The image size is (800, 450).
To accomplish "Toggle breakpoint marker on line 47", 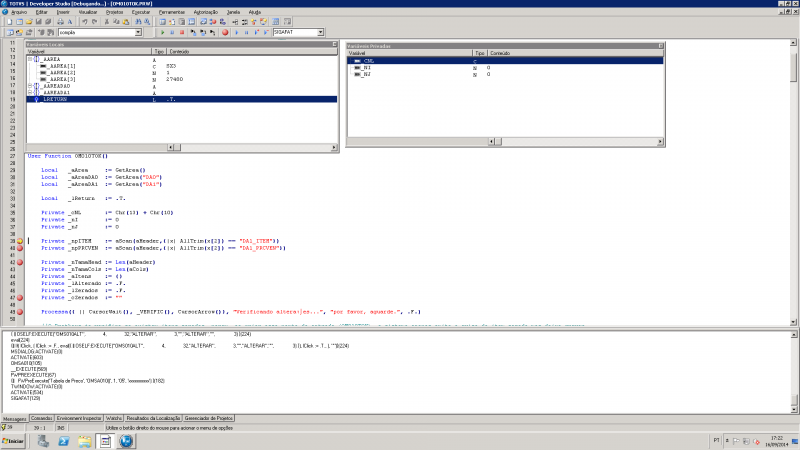I will (20, 297).
